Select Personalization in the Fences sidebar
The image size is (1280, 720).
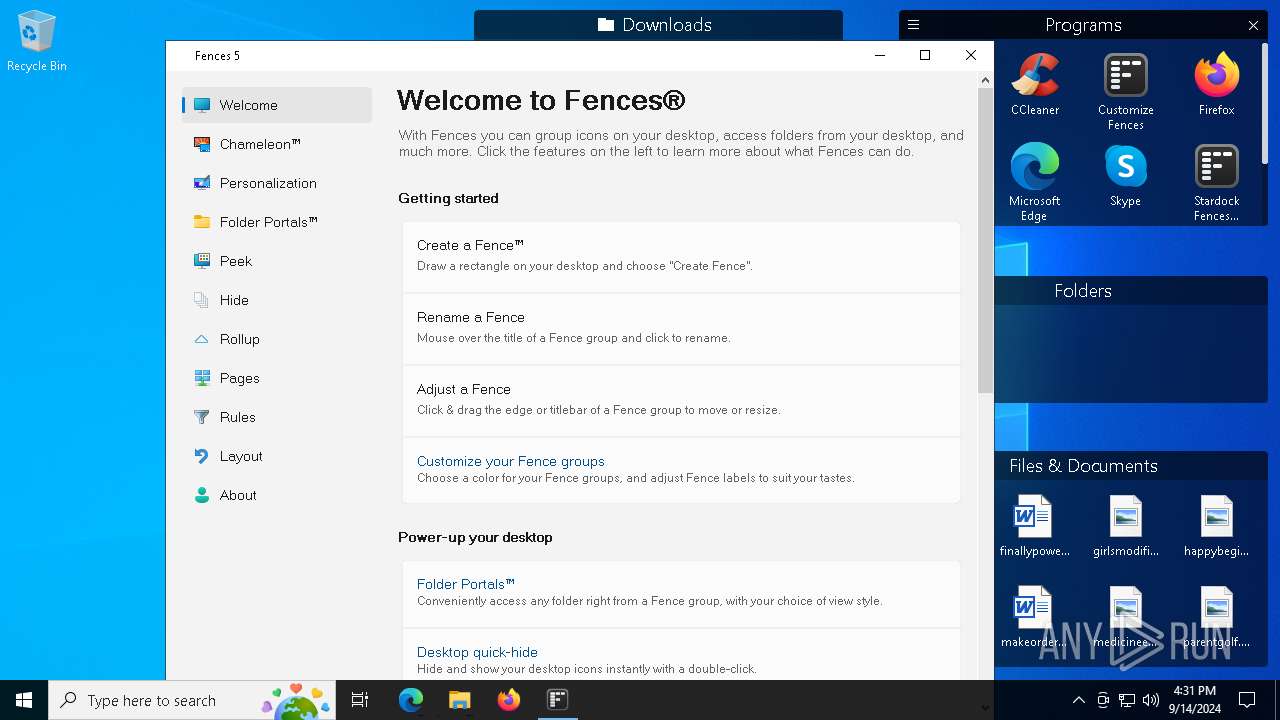277,183
